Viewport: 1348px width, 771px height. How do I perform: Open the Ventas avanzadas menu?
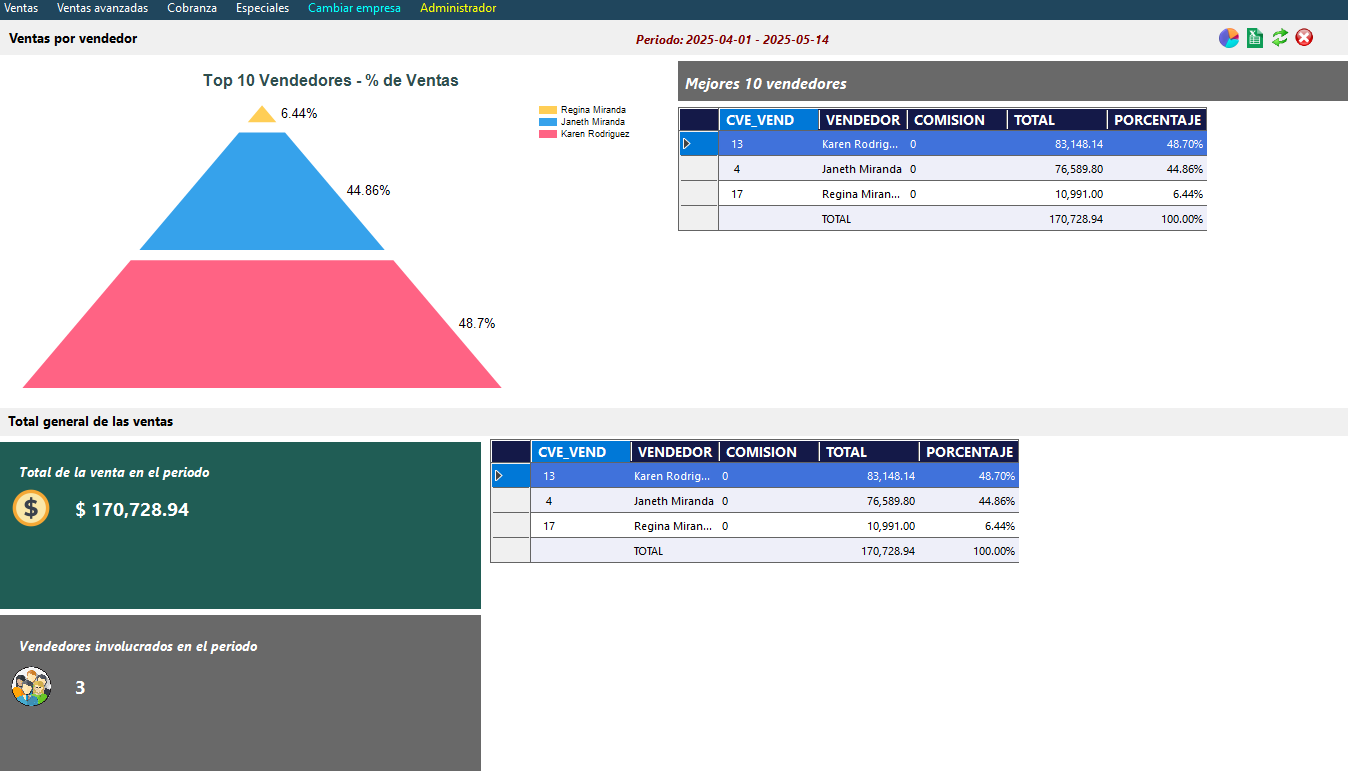[102, 8]
